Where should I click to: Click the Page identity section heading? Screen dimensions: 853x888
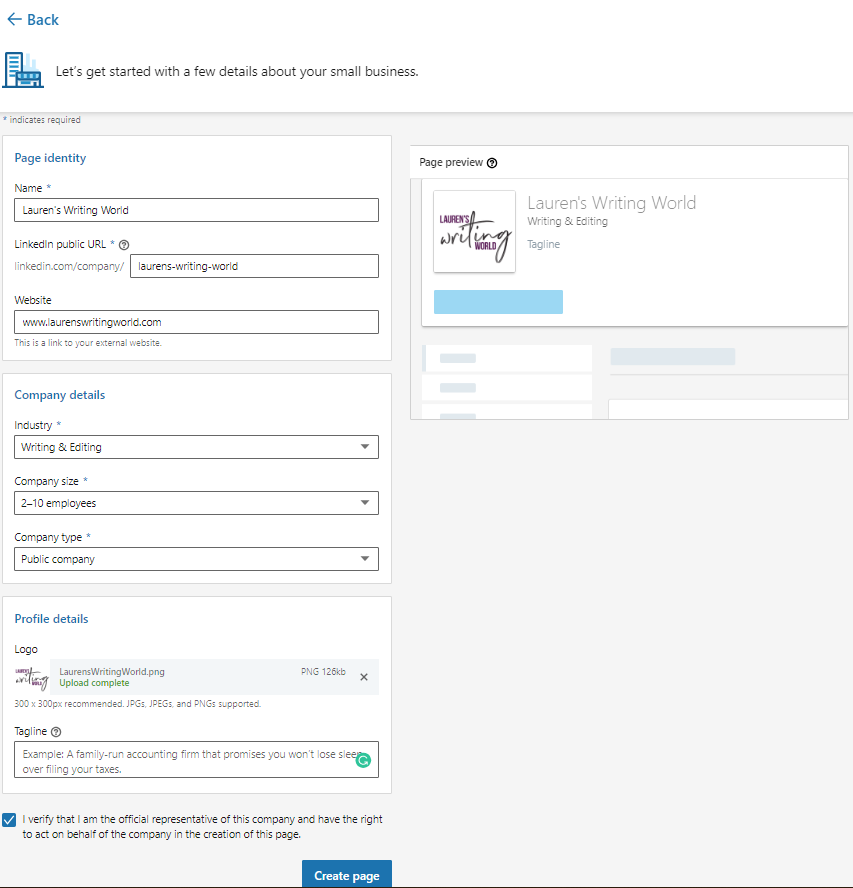click(50, 158)
